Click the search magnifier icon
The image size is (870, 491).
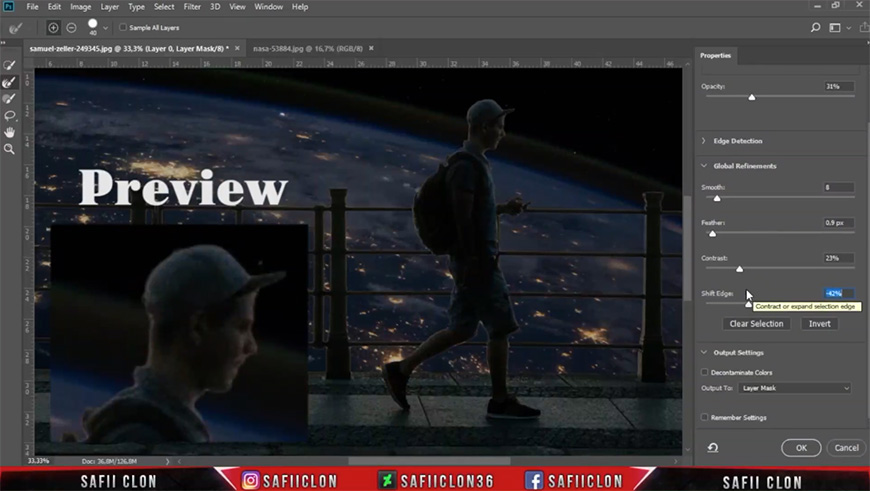coord(815,27)
